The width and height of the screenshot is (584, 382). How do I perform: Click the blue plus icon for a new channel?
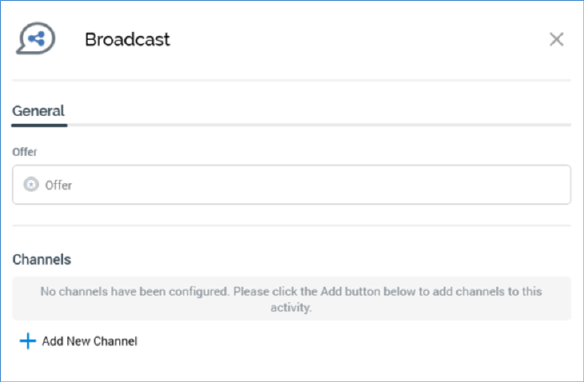(x=28, y=341)
